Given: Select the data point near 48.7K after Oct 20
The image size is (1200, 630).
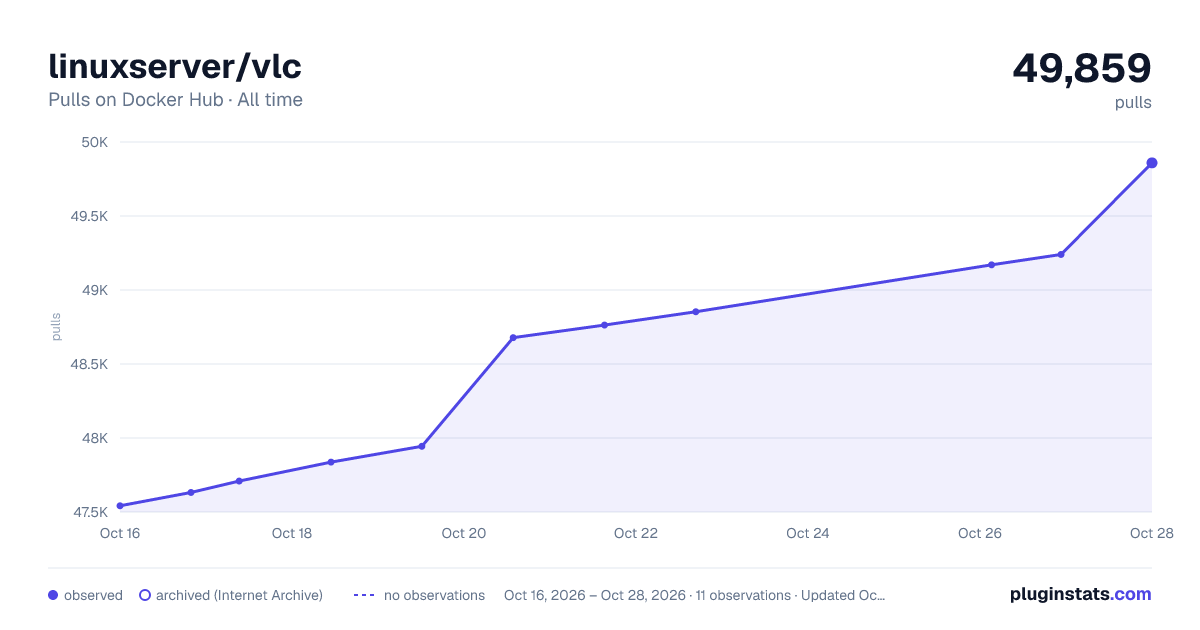Looking at the screenshot, I should [513, 338].
